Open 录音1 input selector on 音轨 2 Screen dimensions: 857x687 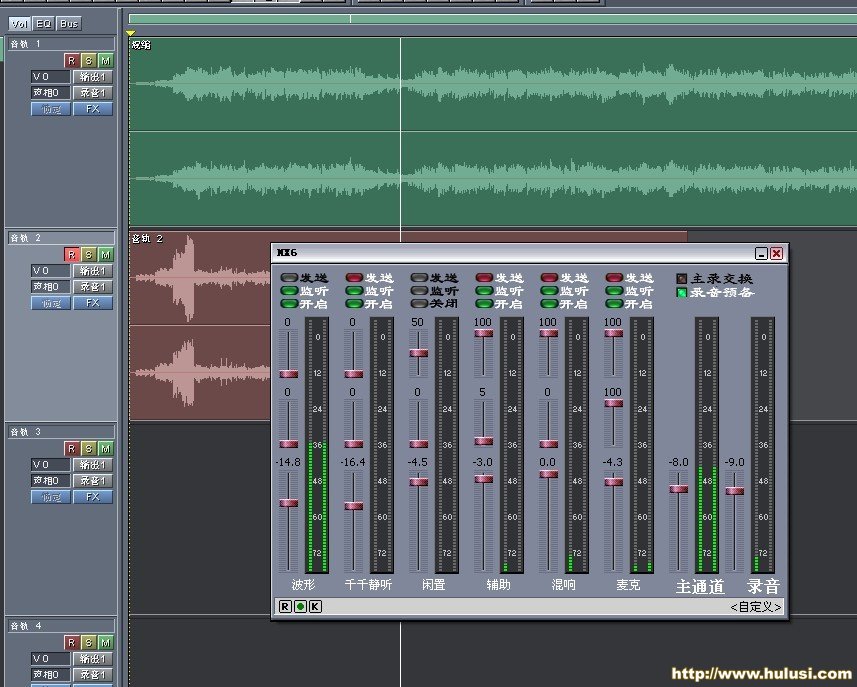pos(93,287)
